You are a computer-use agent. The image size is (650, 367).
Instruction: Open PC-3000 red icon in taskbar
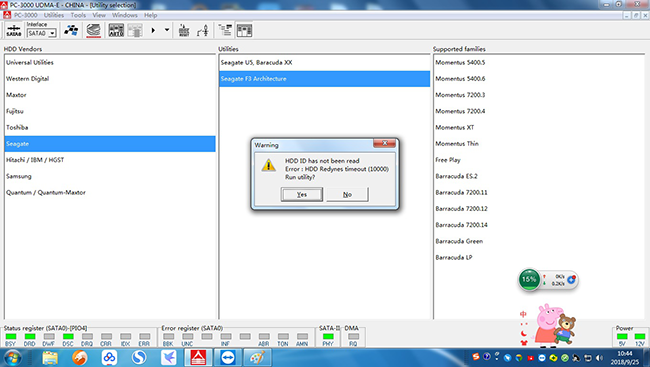(x=198, y=357)
